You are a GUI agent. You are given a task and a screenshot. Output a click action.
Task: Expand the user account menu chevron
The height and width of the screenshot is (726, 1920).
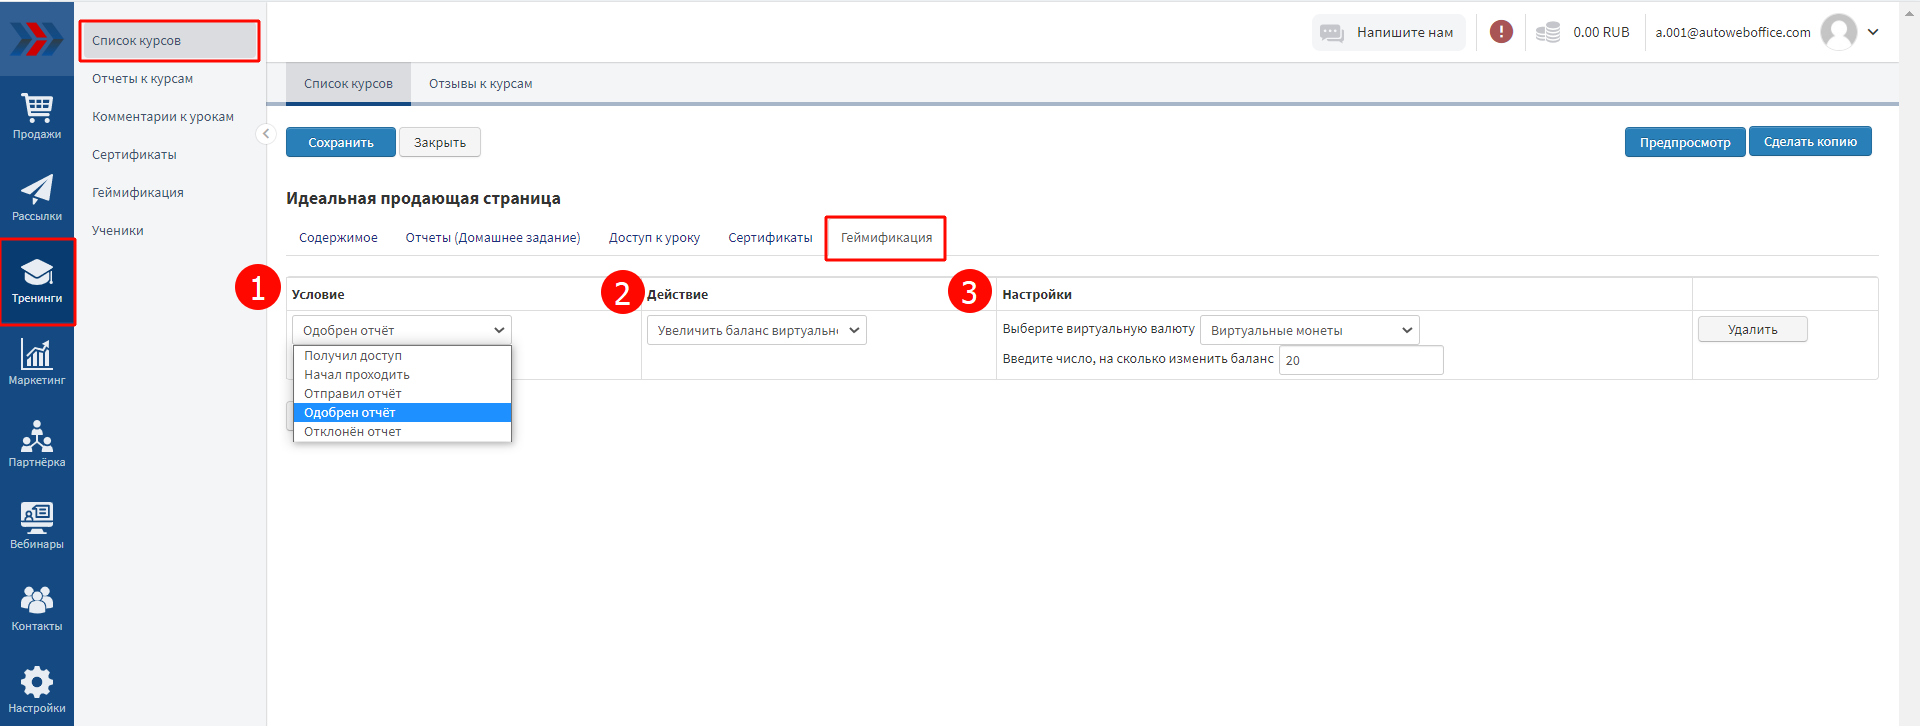[x=1873, y=32]
